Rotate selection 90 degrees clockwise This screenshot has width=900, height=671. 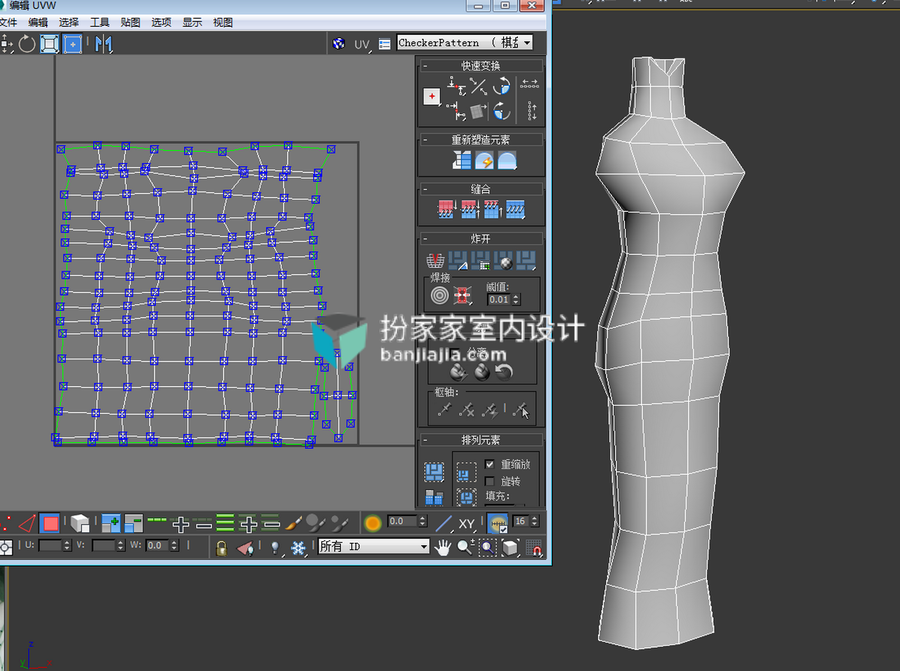[x=502, y=111]
